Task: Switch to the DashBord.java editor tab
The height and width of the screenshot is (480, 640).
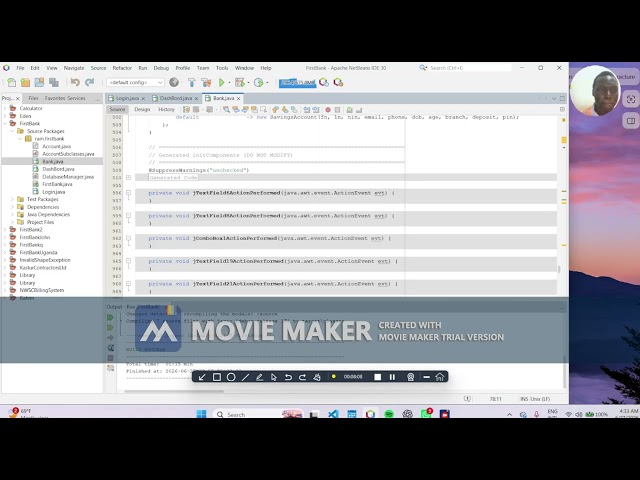Action: [x=176, y=98]
